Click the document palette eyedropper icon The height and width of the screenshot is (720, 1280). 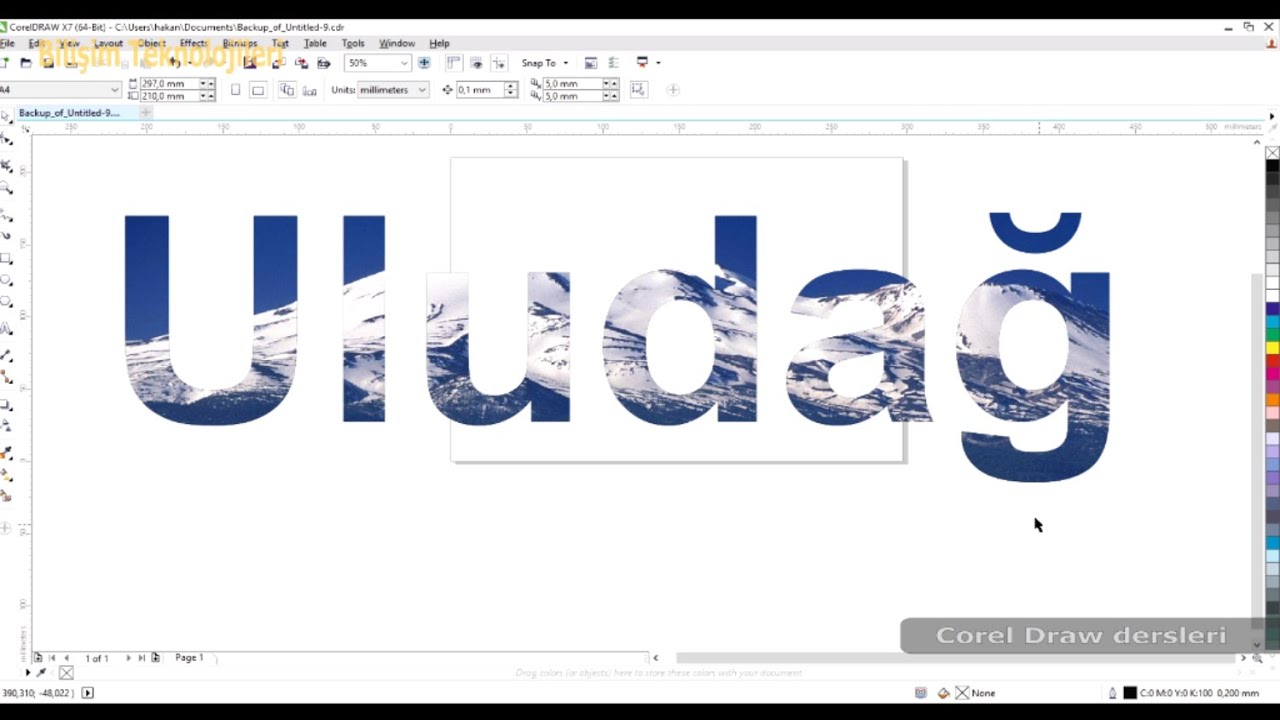click(41, 673)
